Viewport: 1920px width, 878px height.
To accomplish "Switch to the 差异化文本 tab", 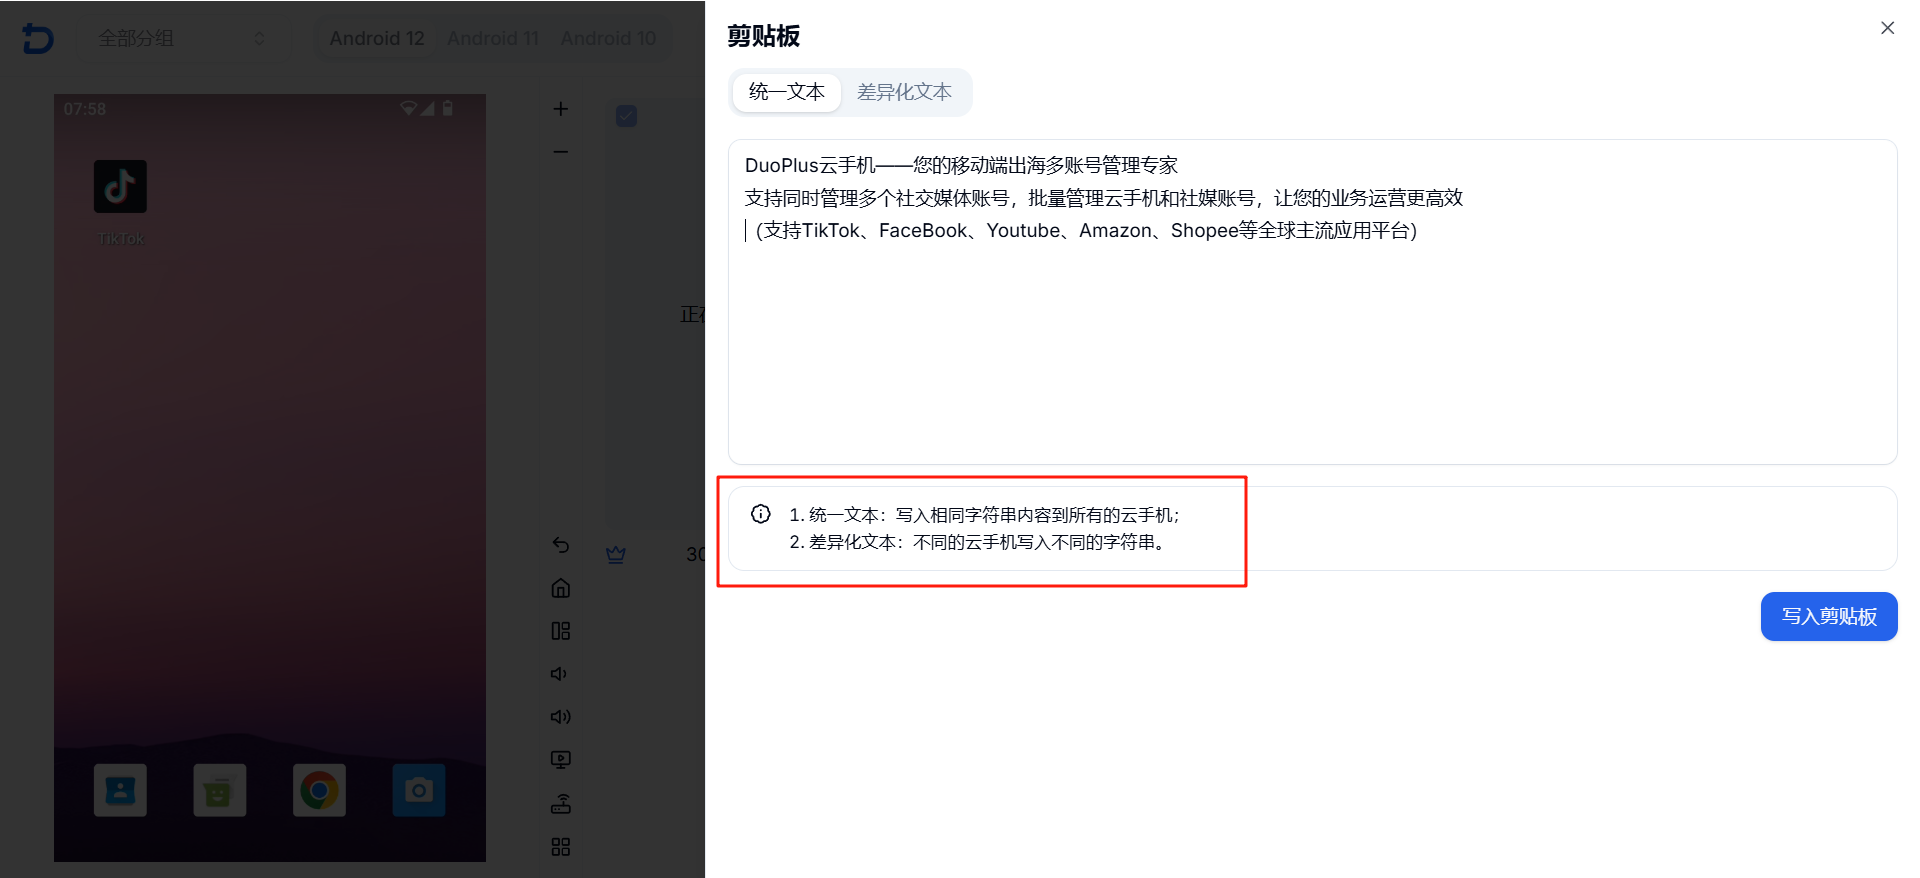I will [904, 92].
